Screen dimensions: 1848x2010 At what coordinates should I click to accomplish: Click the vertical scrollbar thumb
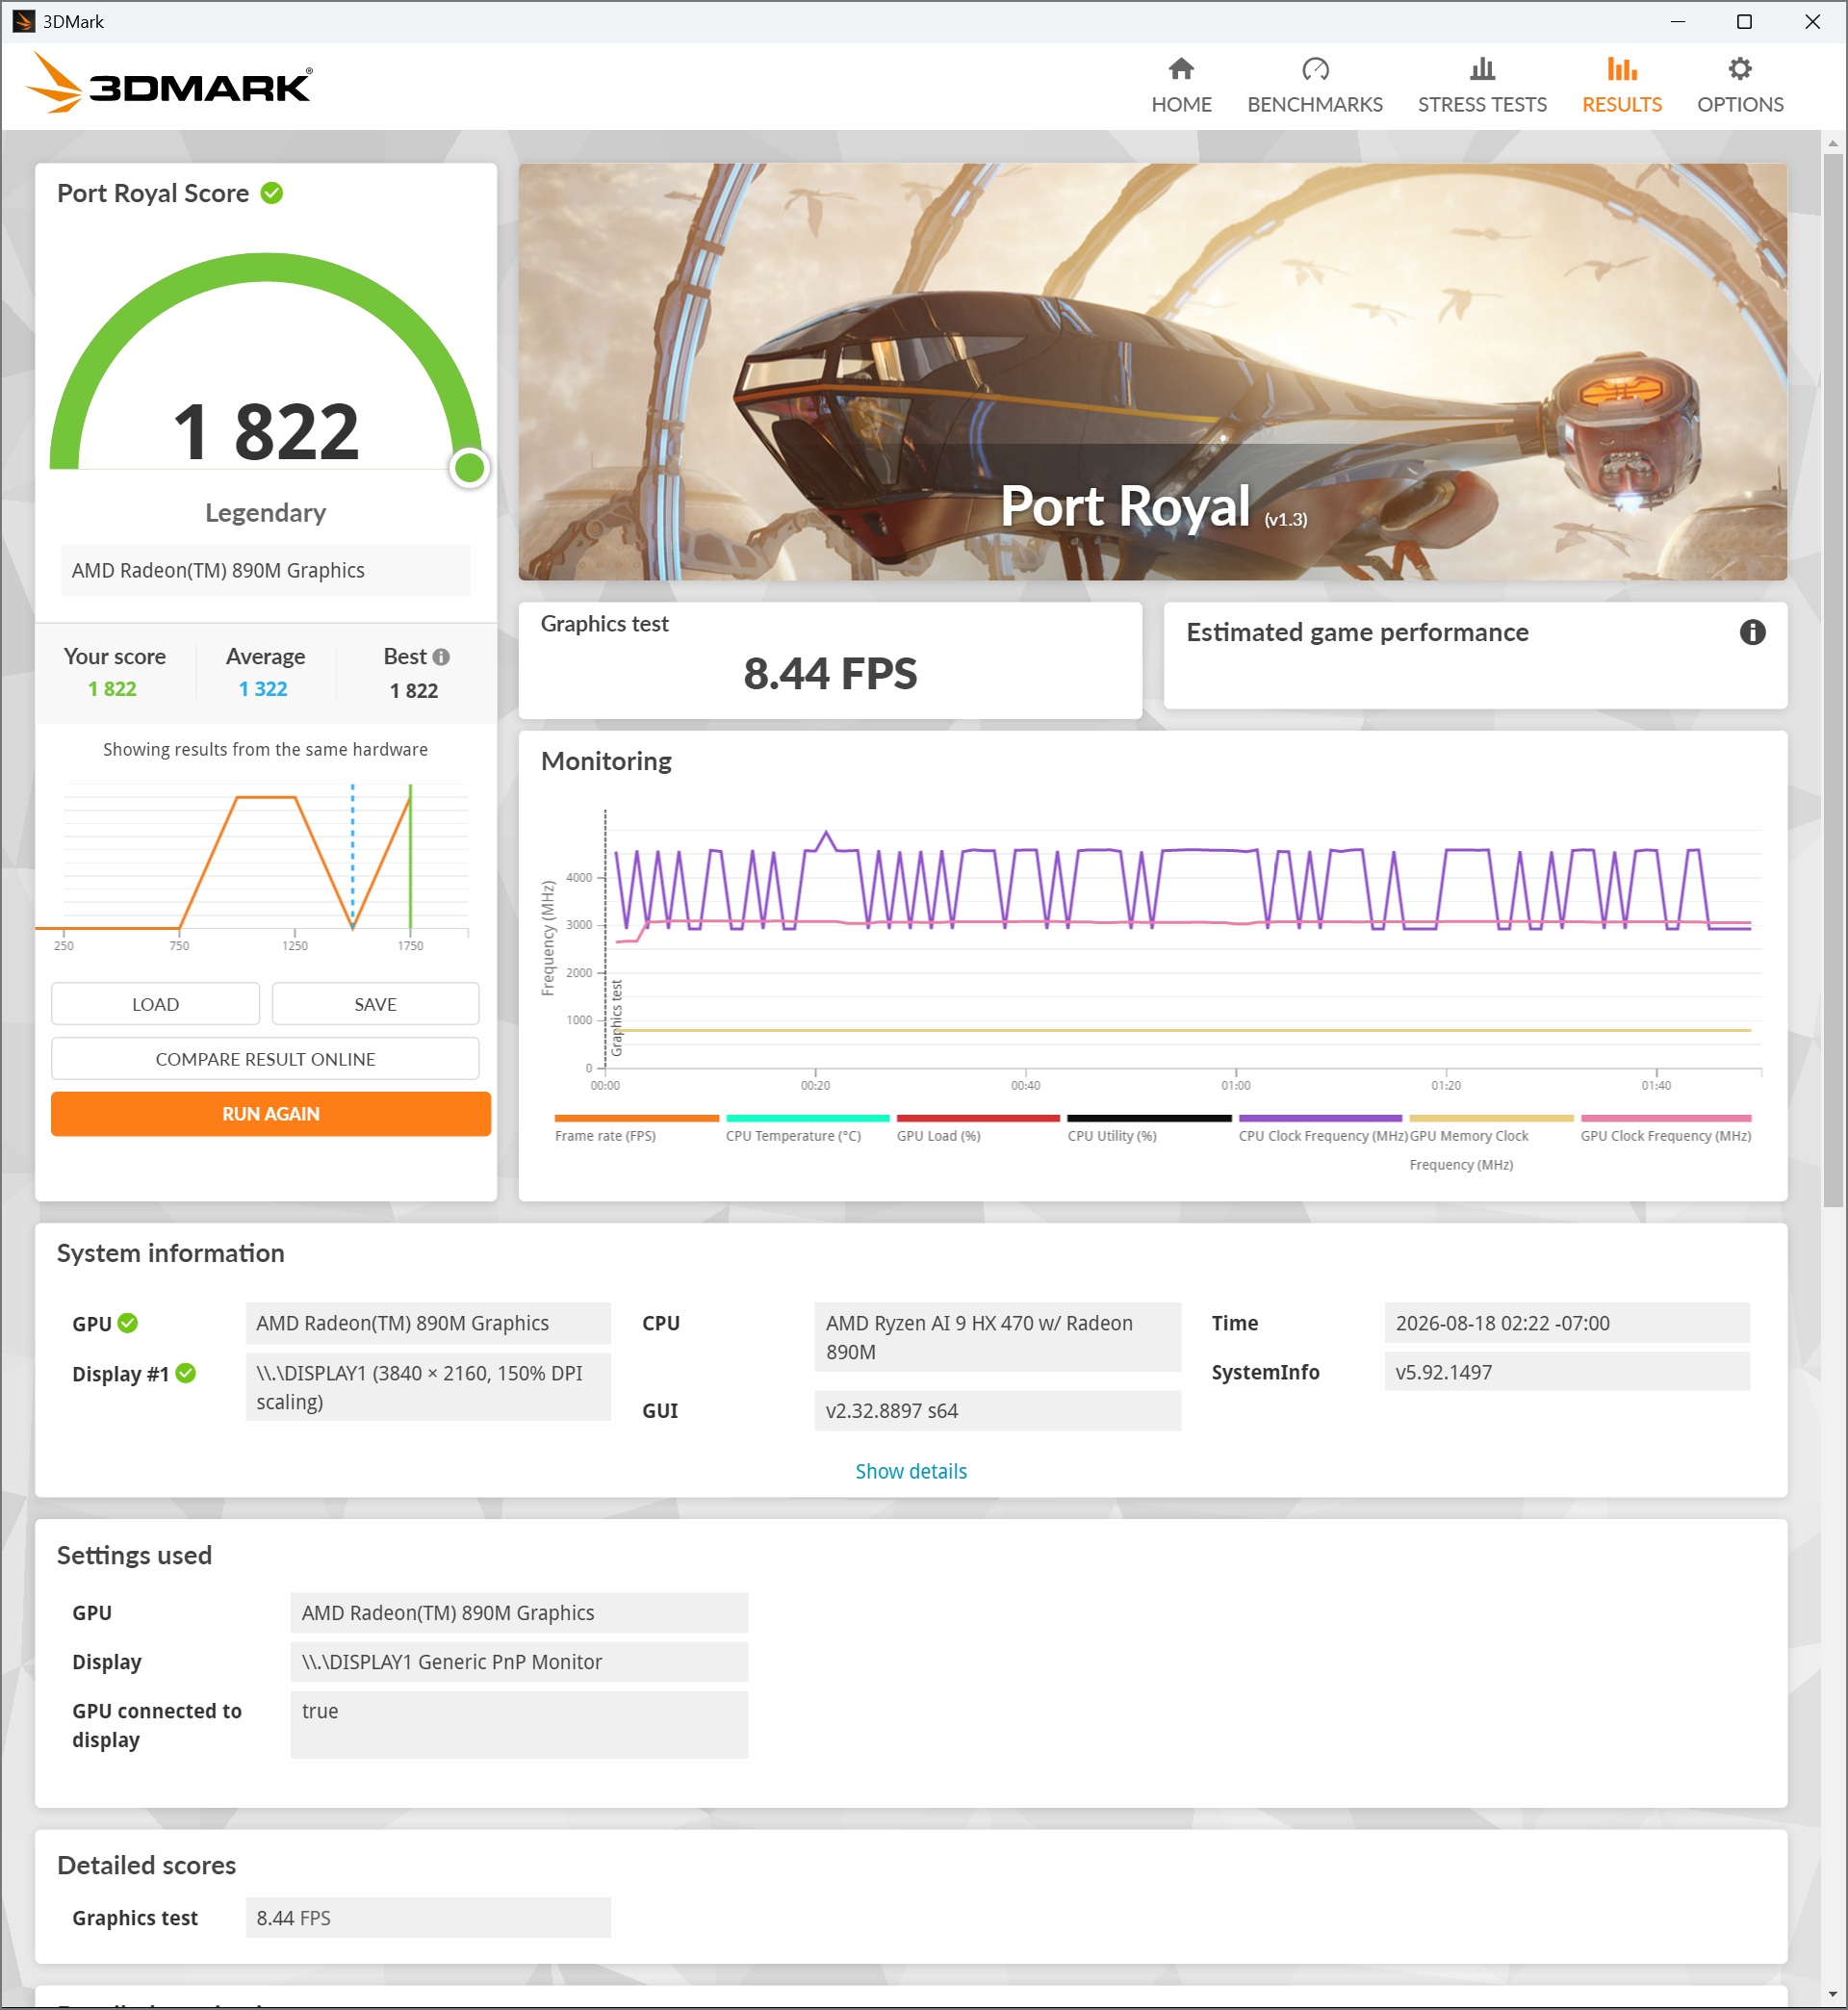coord(1832,680)
